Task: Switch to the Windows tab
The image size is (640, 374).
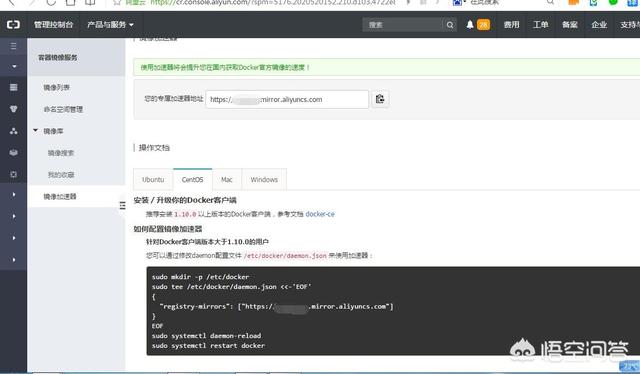Action: [x=264, y=180]
